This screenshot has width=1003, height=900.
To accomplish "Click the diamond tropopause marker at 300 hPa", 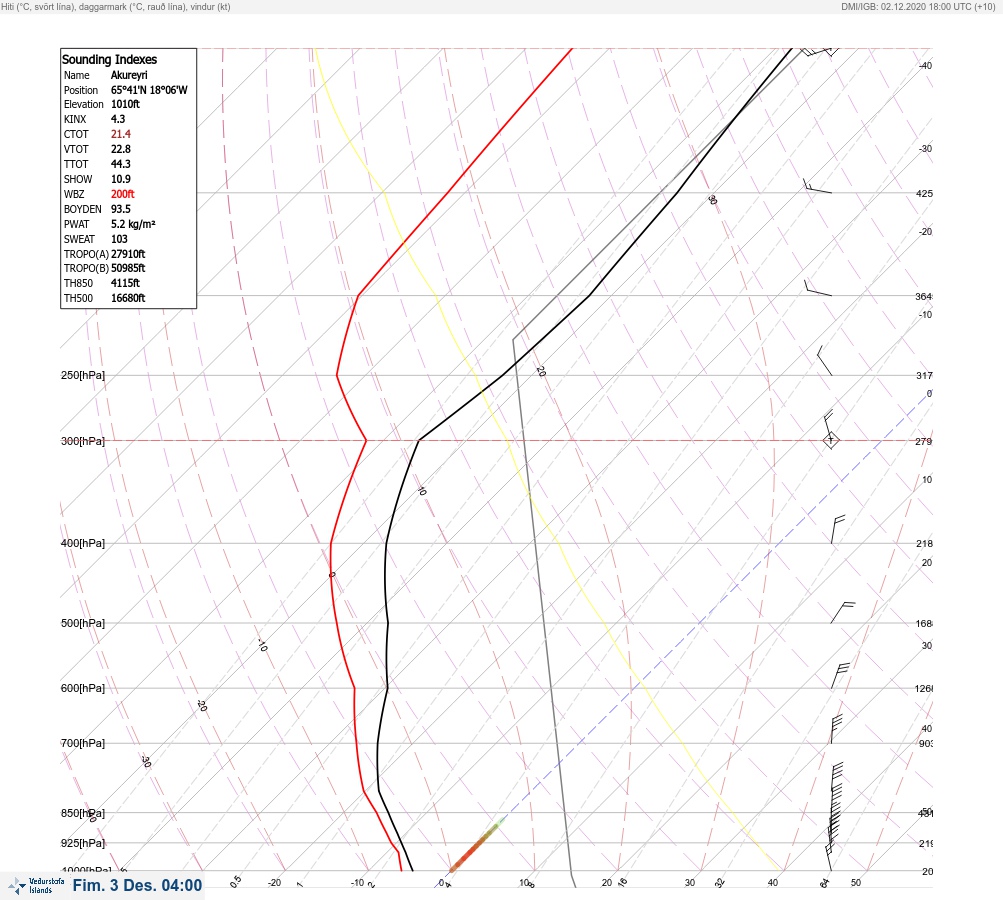I will [830, 441].
